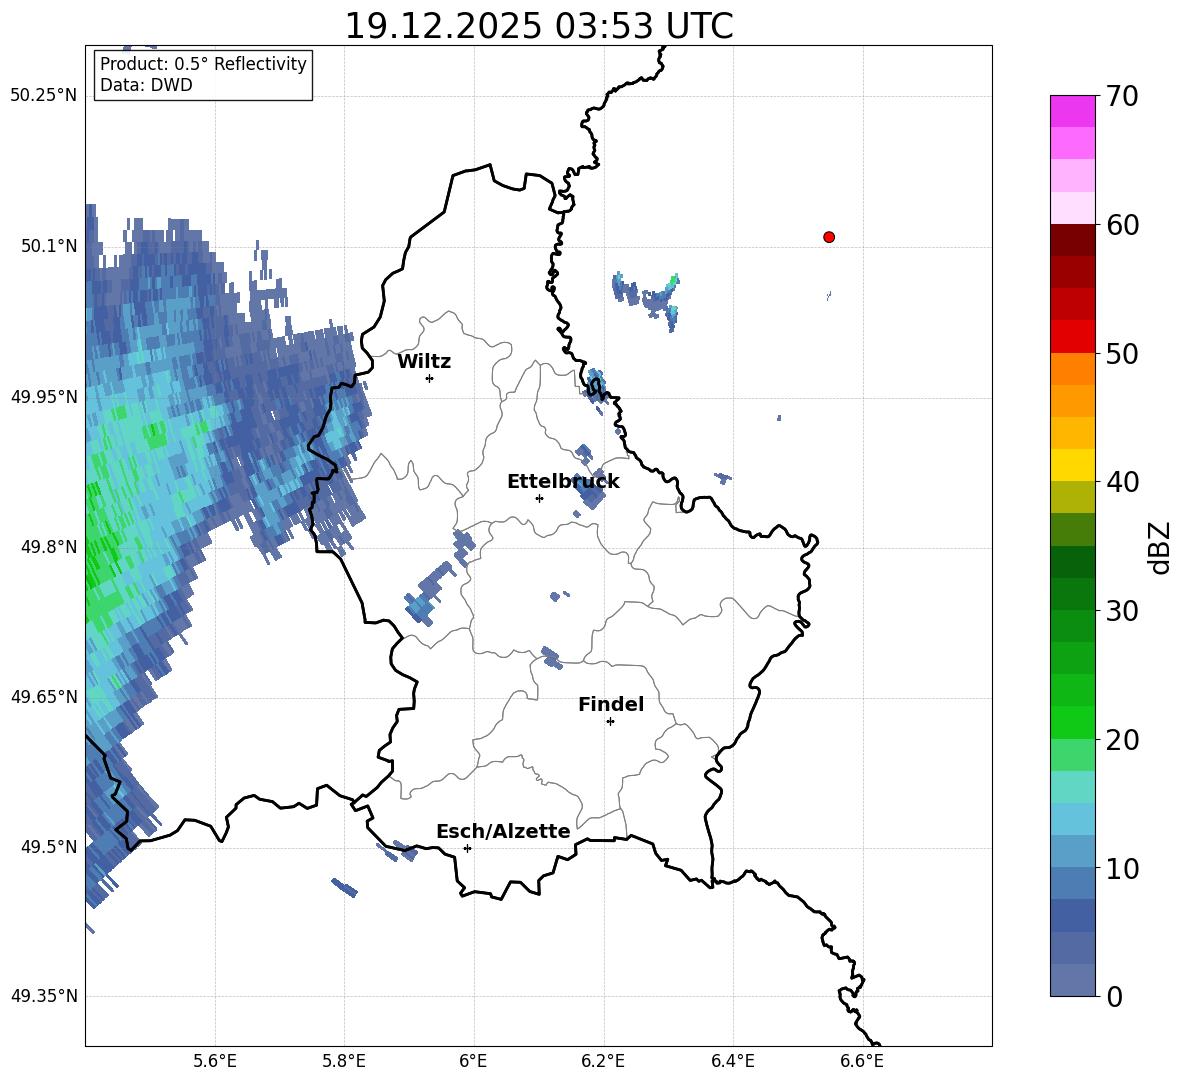This screenshot has width=1184, height=1081.
Task: Click the Findel station cross marker
Action: point(610,722)
